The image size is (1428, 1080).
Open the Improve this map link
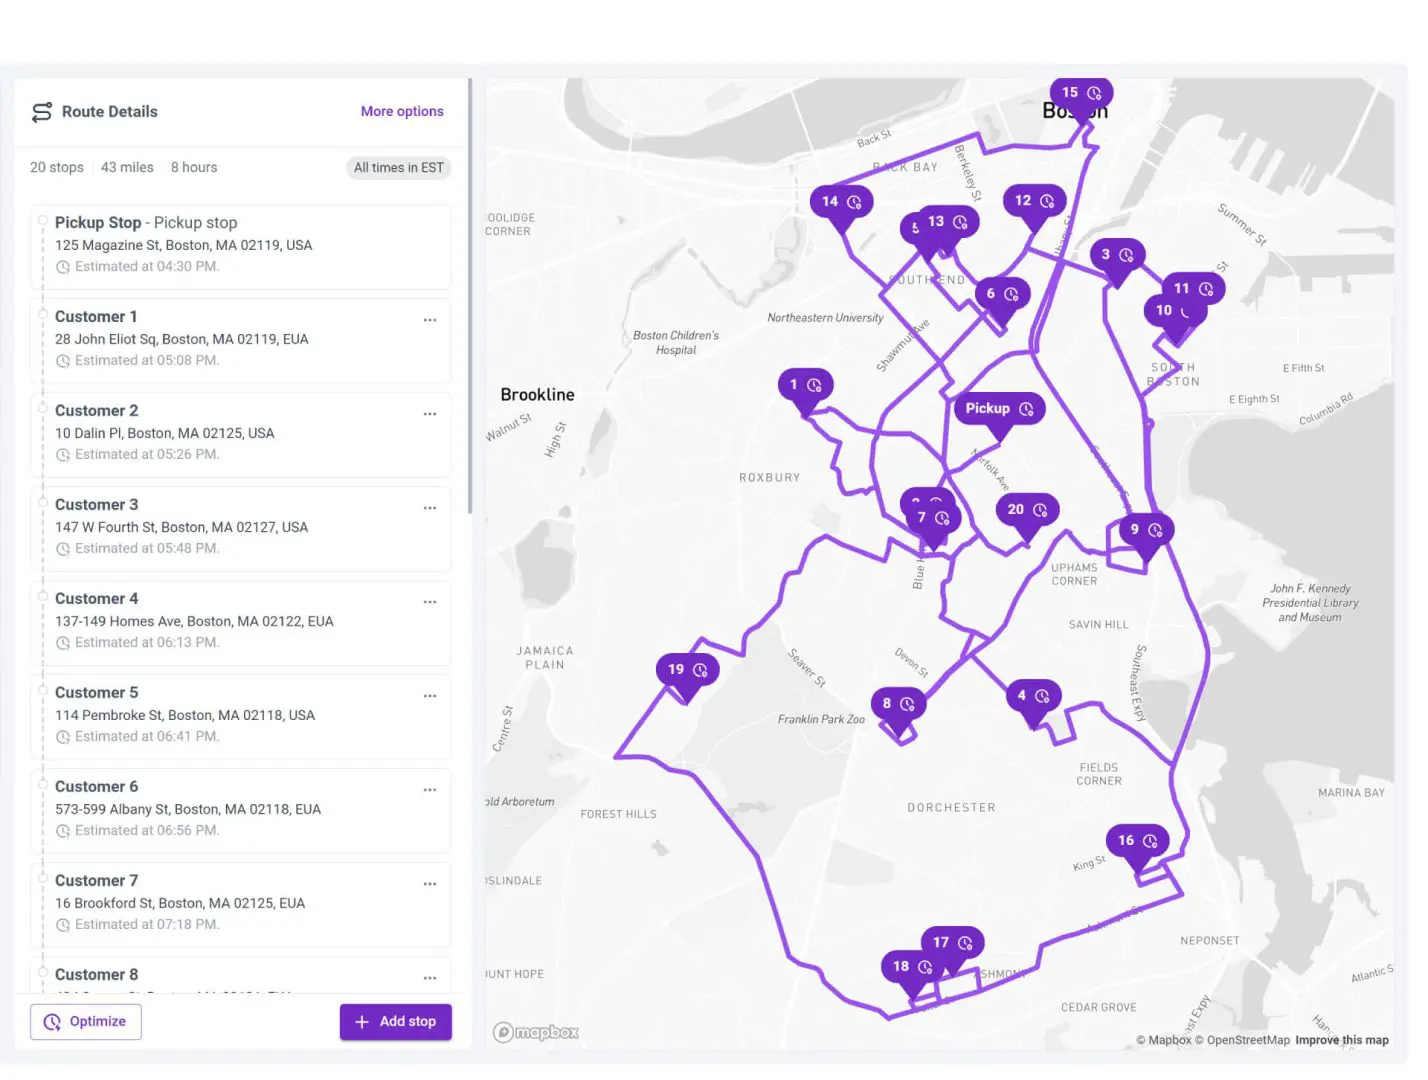pos(1342,1041)
